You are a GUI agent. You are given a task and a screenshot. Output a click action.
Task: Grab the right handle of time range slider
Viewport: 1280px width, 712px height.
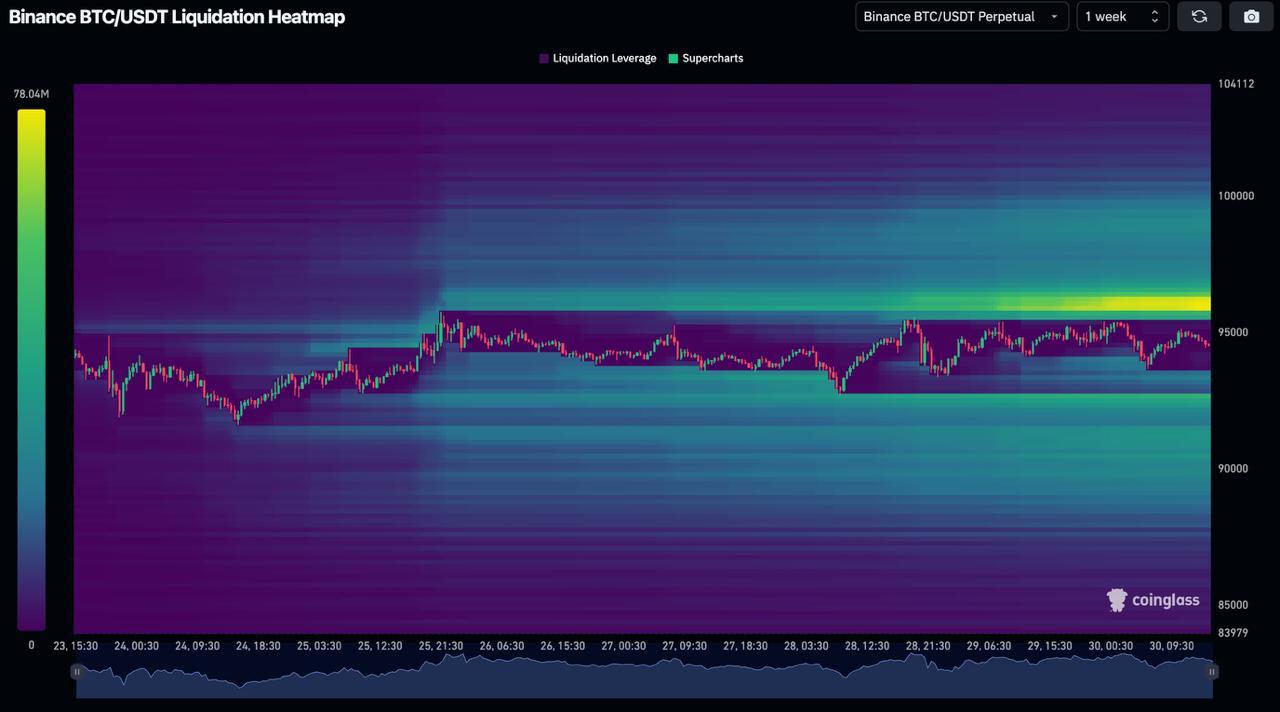(1212, 672)
